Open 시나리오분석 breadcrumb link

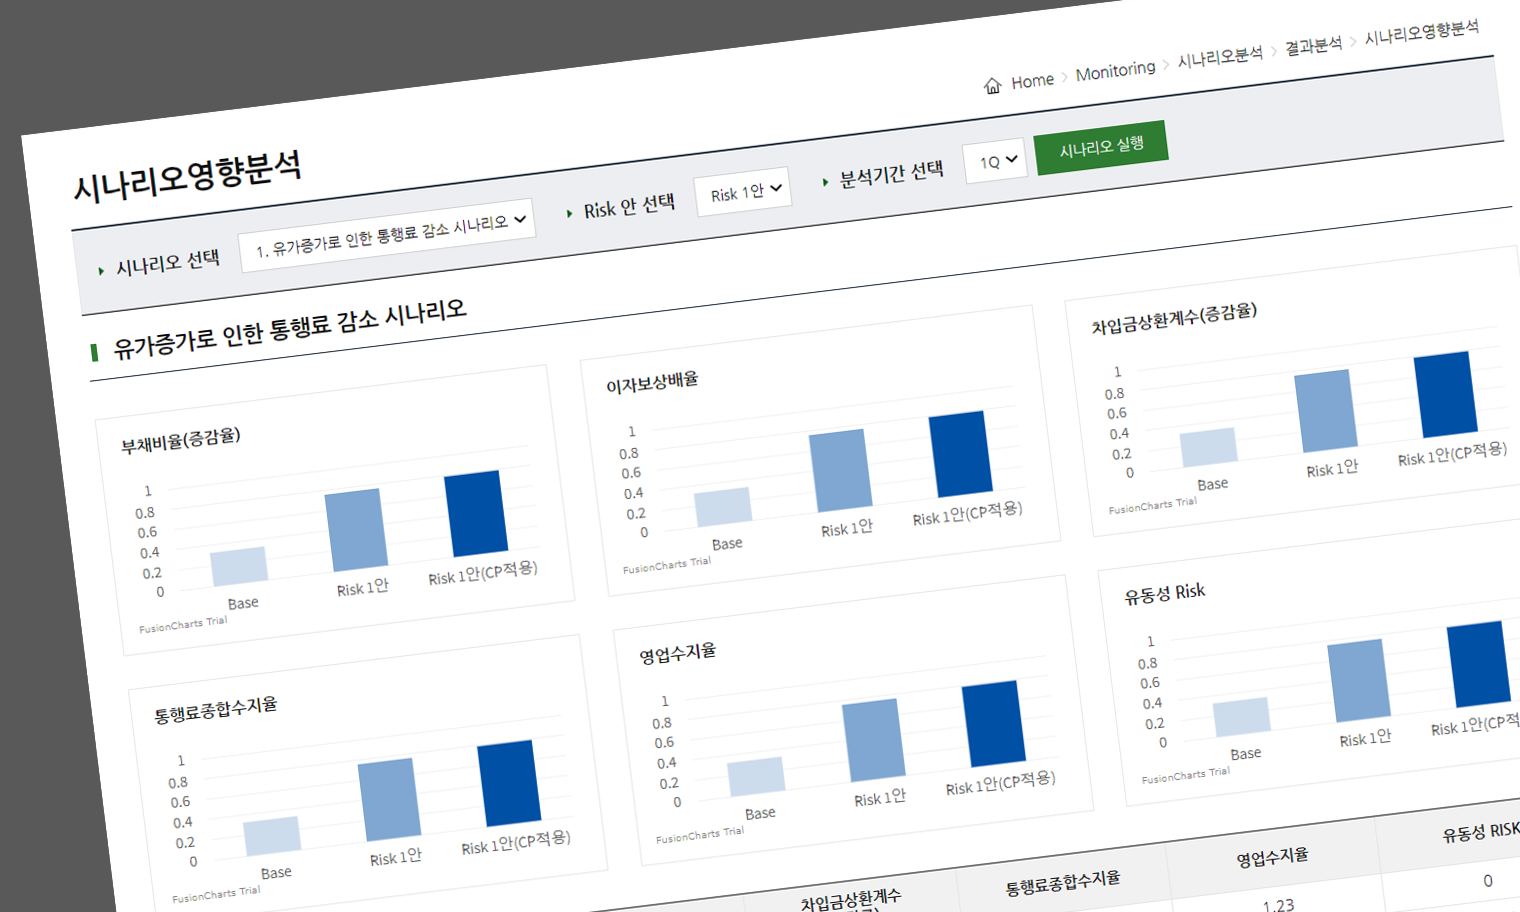point(1220,58)
